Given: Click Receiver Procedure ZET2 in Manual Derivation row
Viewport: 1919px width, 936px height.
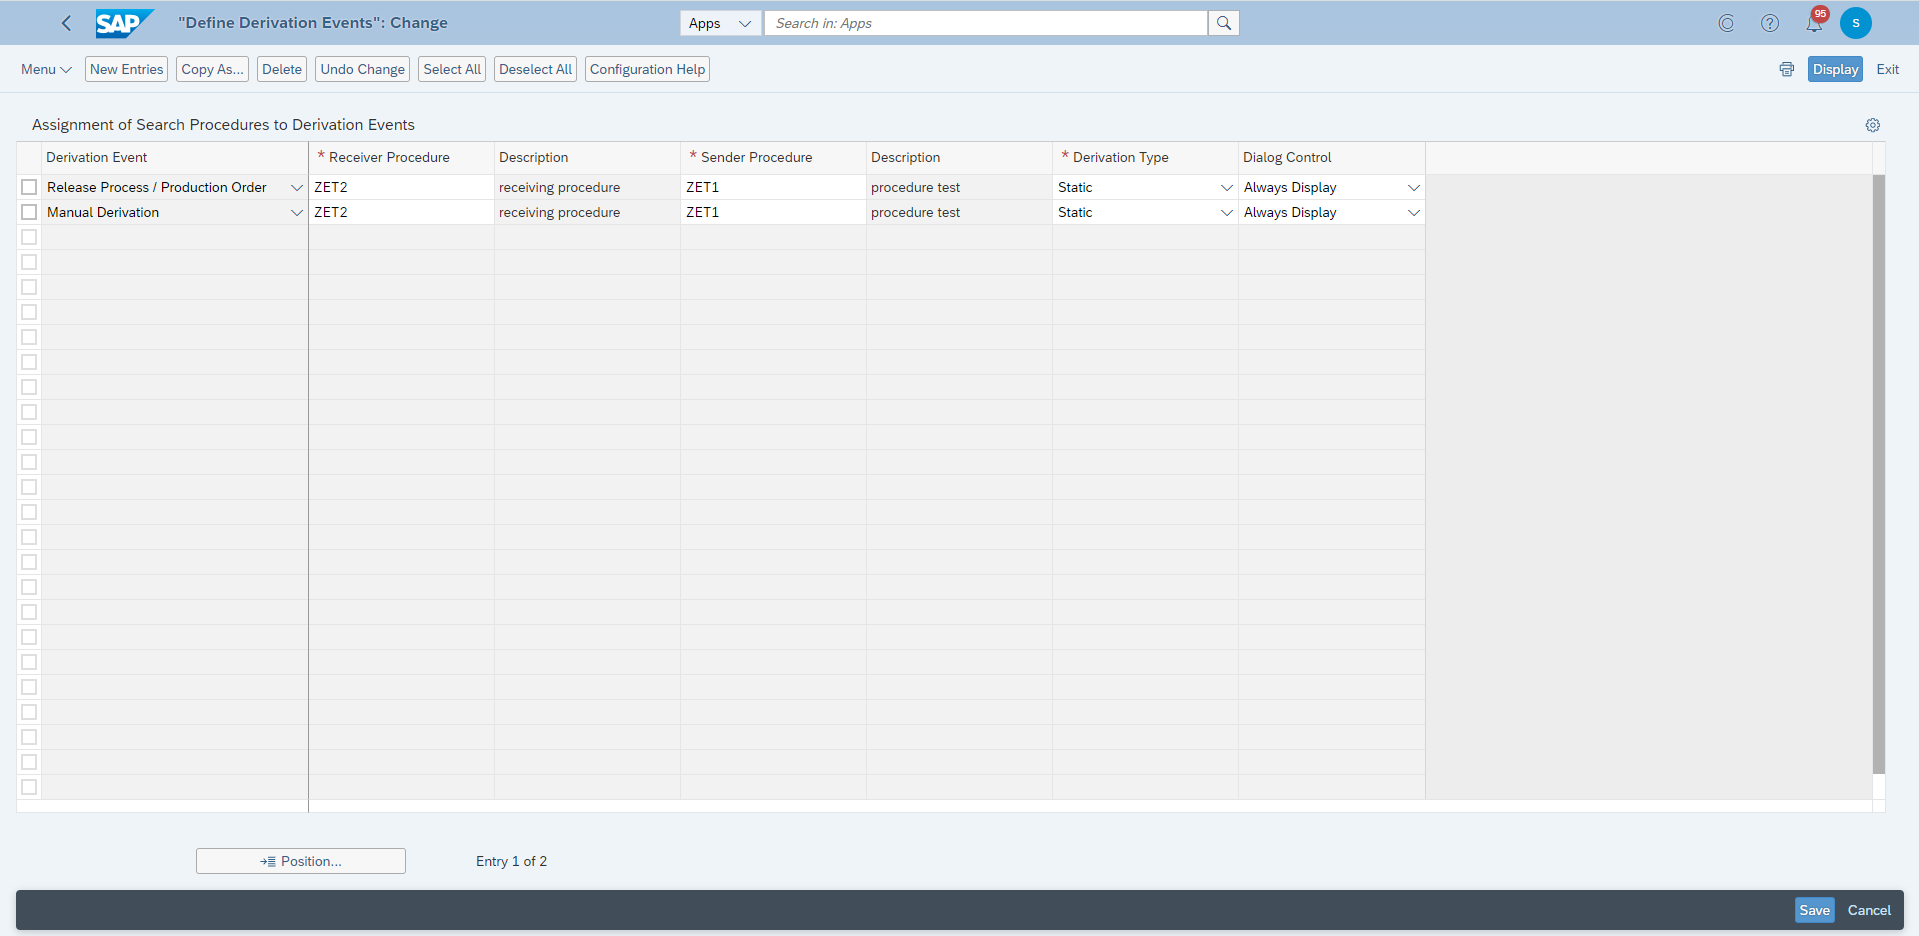Looking at the screenshot, I should pyautogui.click(x=401, y=212).
